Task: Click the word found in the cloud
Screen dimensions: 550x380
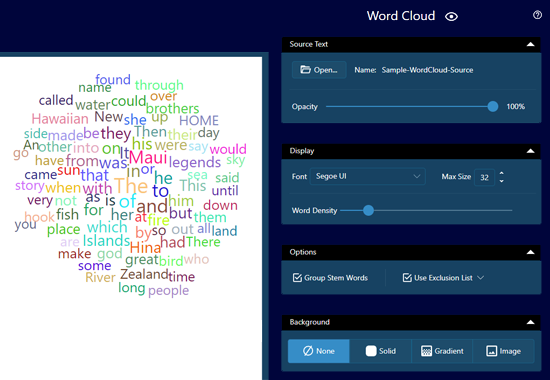Action: (113, 79)
